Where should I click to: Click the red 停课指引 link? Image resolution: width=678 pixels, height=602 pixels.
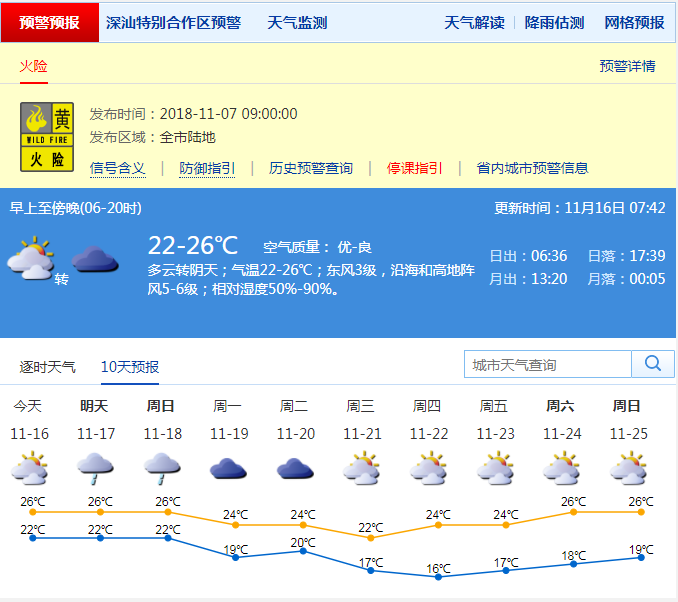[x=414, y=168]
